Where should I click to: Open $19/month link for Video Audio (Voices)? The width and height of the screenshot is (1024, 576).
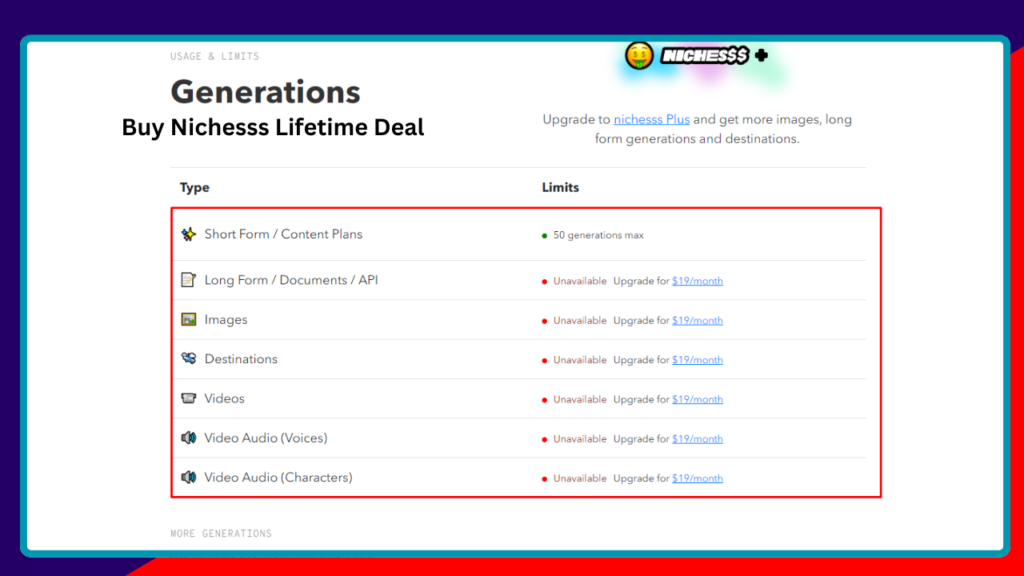697,439
